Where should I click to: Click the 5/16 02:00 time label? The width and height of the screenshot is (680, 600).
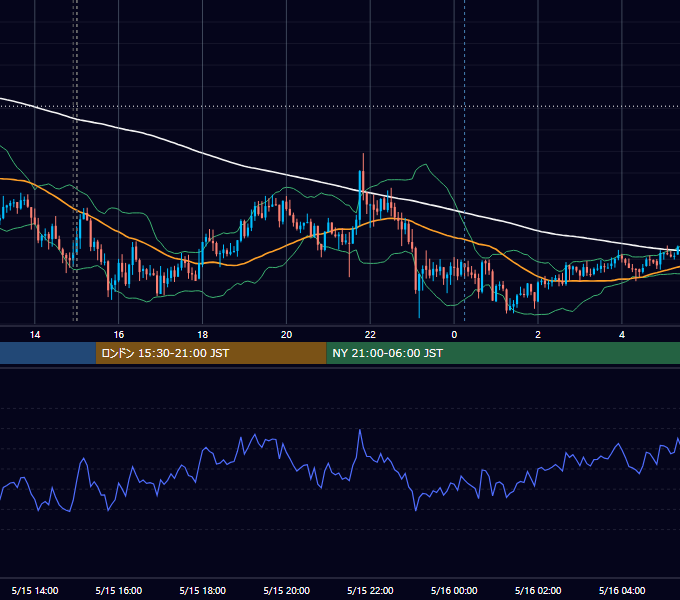538,590
